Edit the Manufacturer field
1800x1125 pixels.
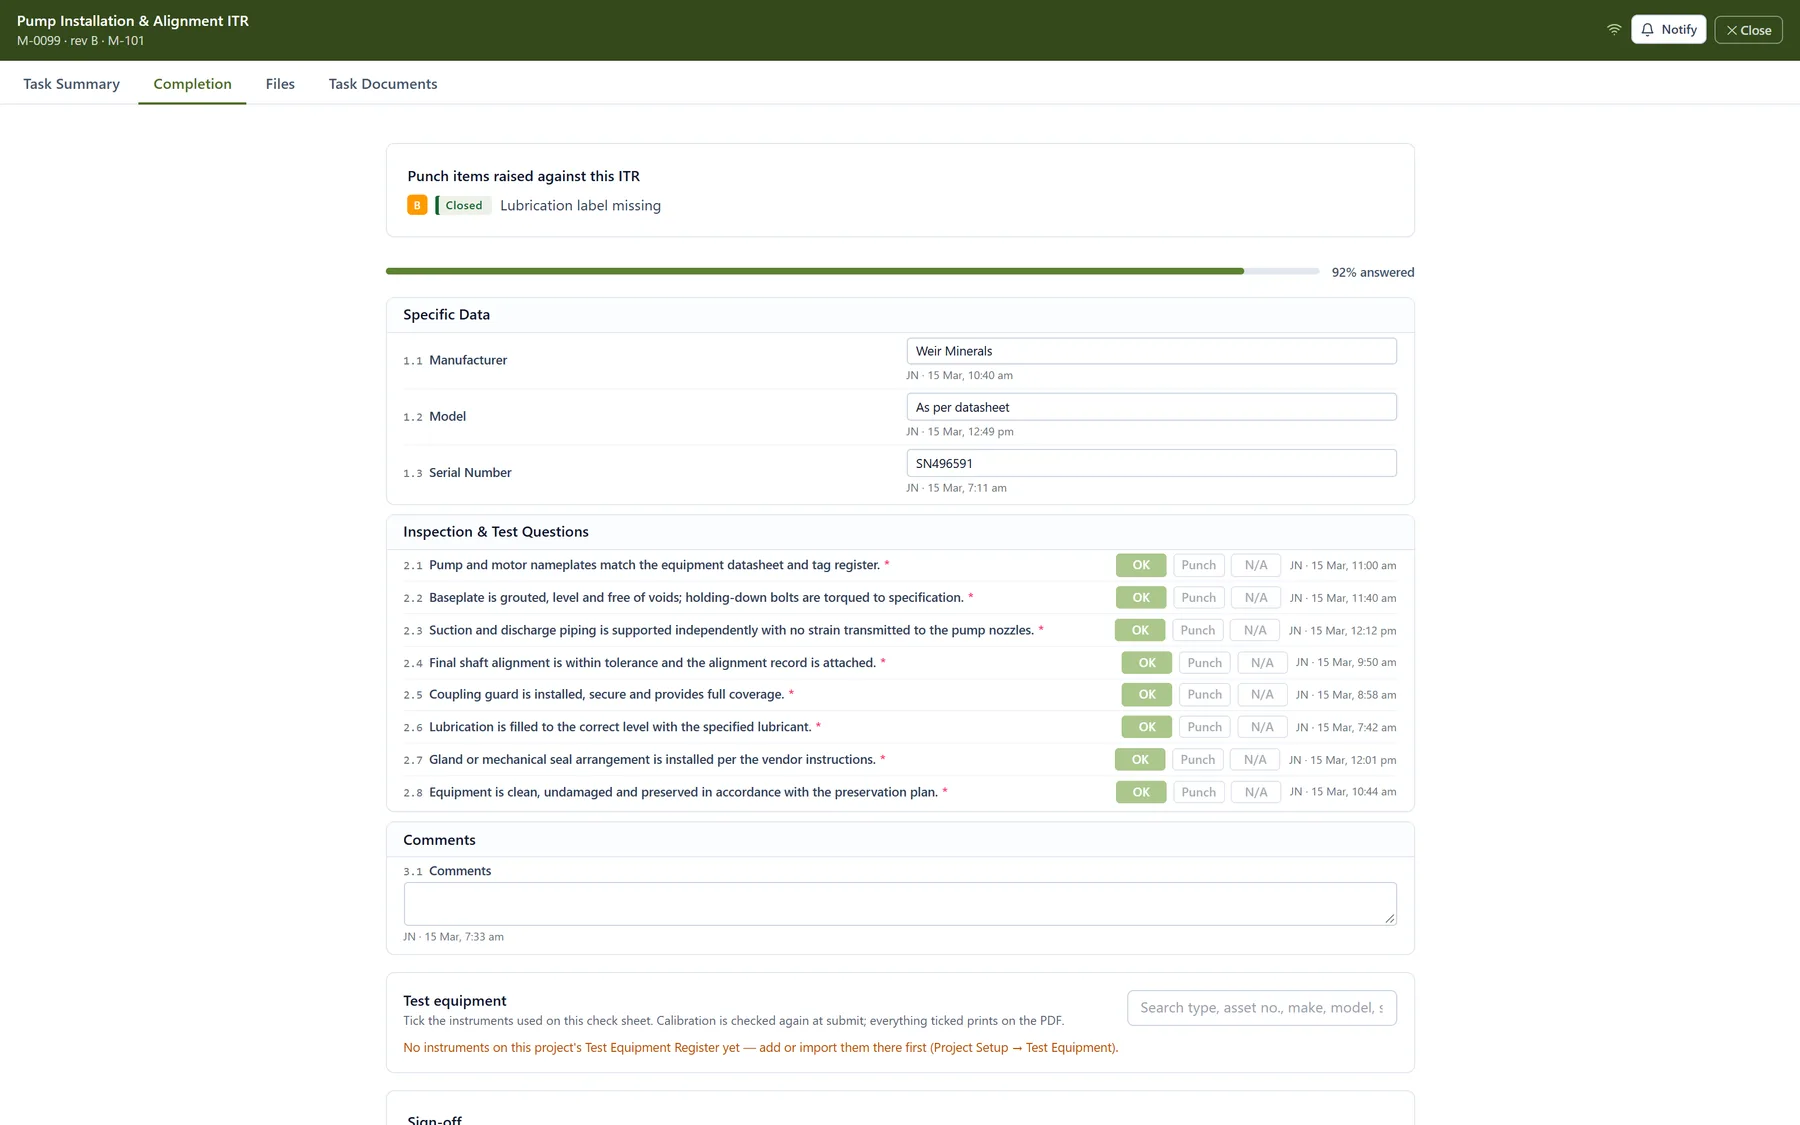pyautogui.click(x=1151, y=351)
